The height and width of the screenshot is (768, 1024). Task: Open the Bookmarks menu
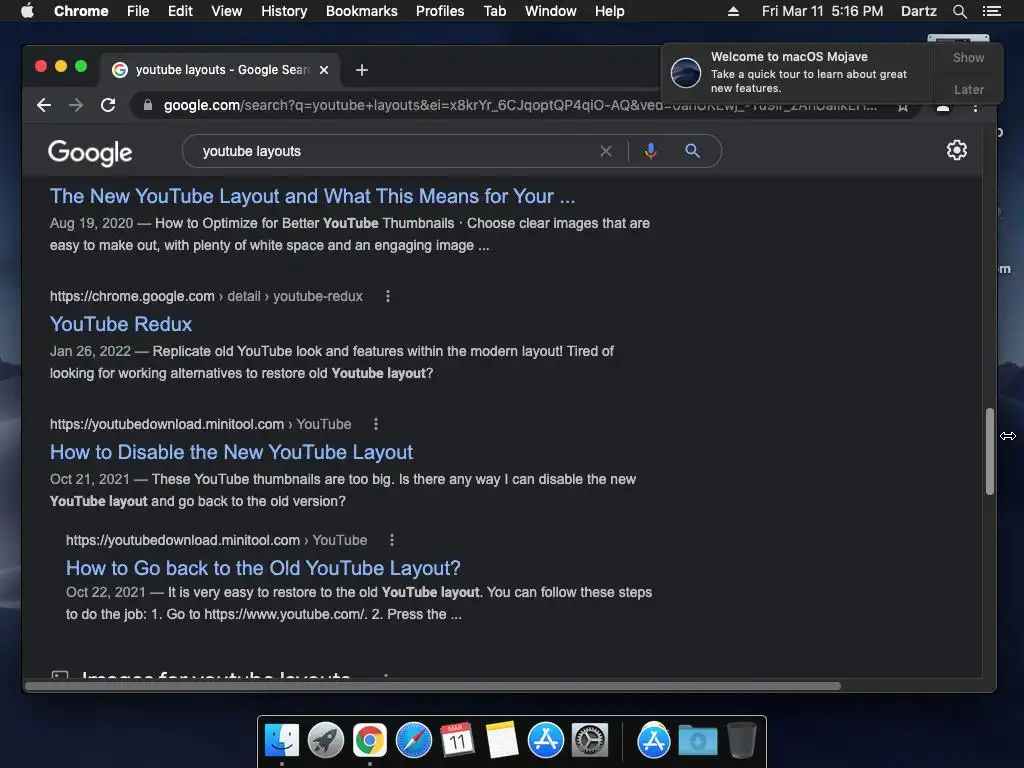click(x=362, y=11)
